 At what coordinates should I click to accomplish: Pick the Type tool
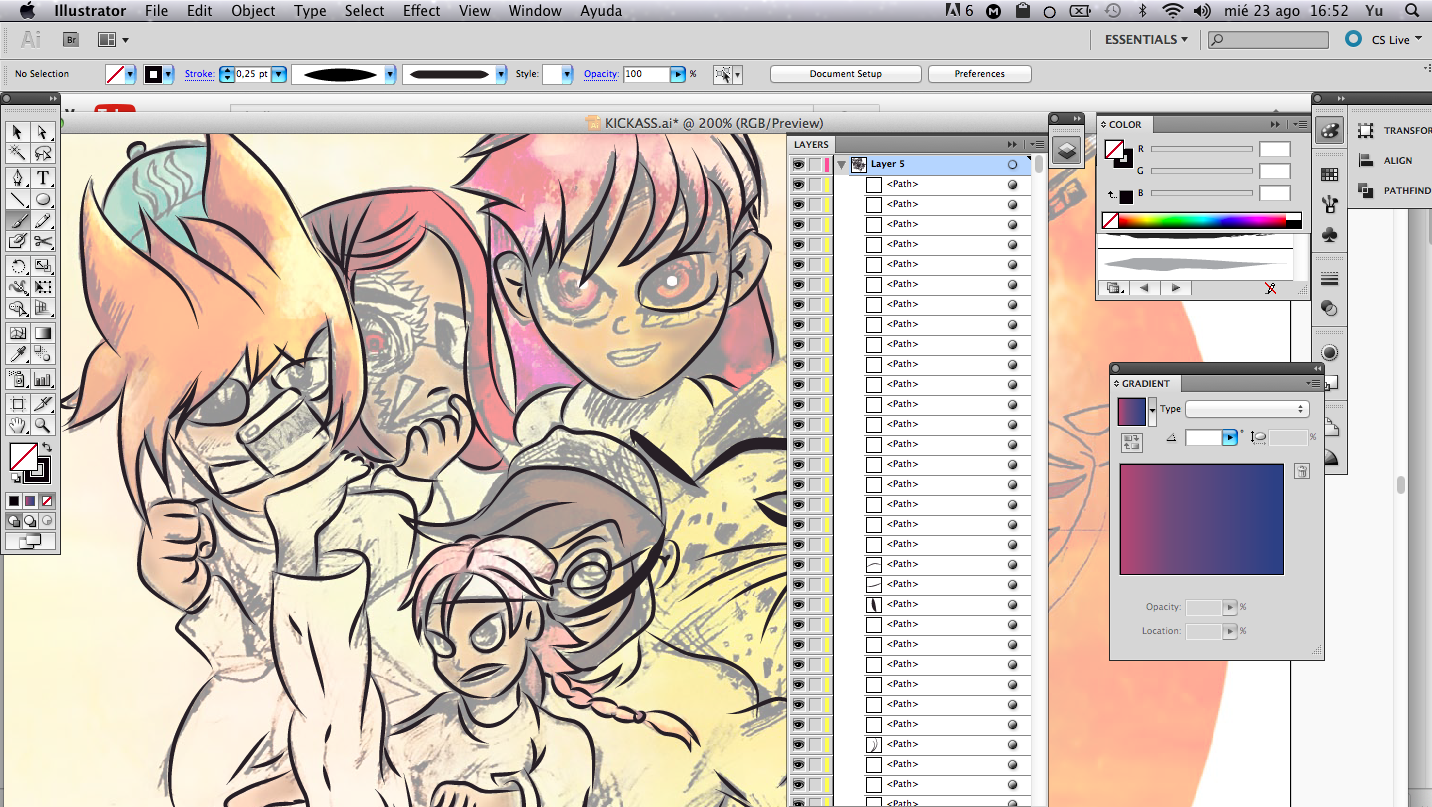tap(43, 178)
